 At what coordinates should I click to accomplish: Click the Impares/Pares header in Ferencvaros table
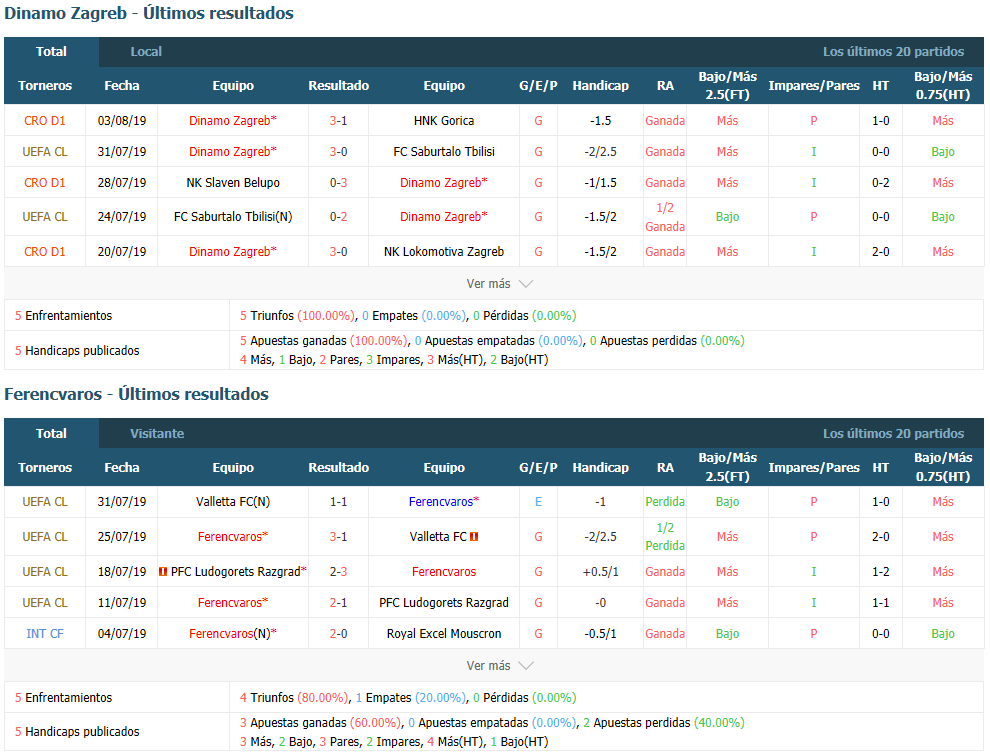pos(814,468)
